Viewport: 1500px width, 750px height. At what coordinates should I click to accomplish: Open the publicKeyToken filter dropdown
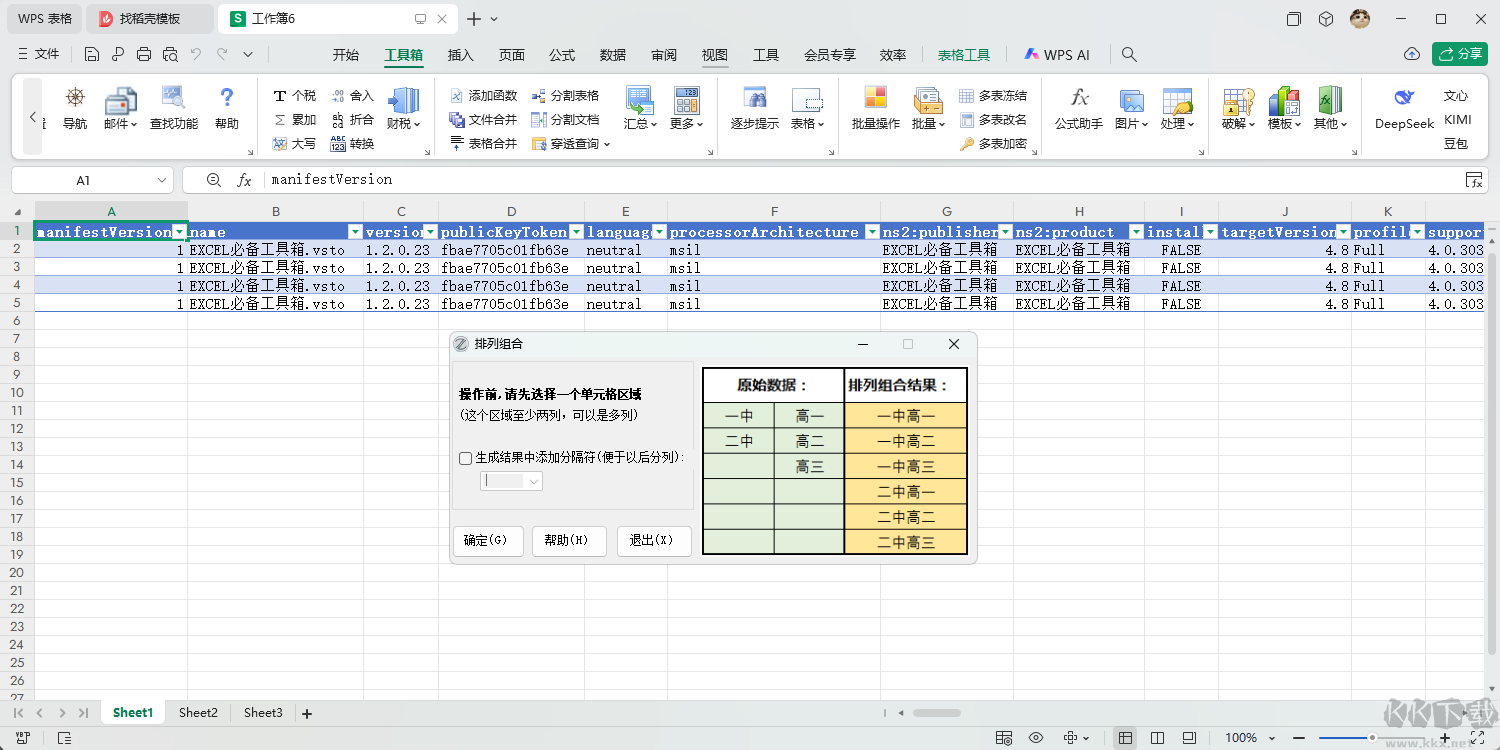[576, 232]
